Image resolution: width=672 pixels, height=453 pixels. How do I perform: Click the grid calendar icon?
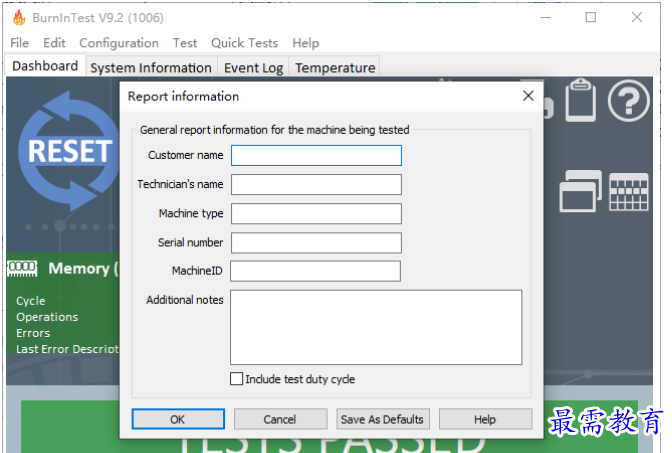(x=629, y=192)
